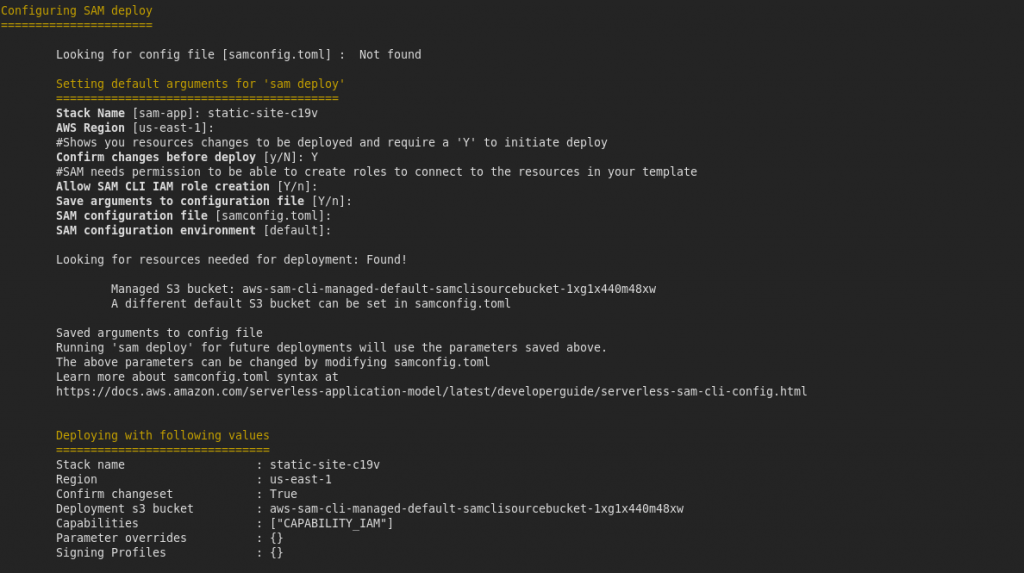
Task: Click the 'Saved arguments to config file' line
Action: [x=159, y=333]
